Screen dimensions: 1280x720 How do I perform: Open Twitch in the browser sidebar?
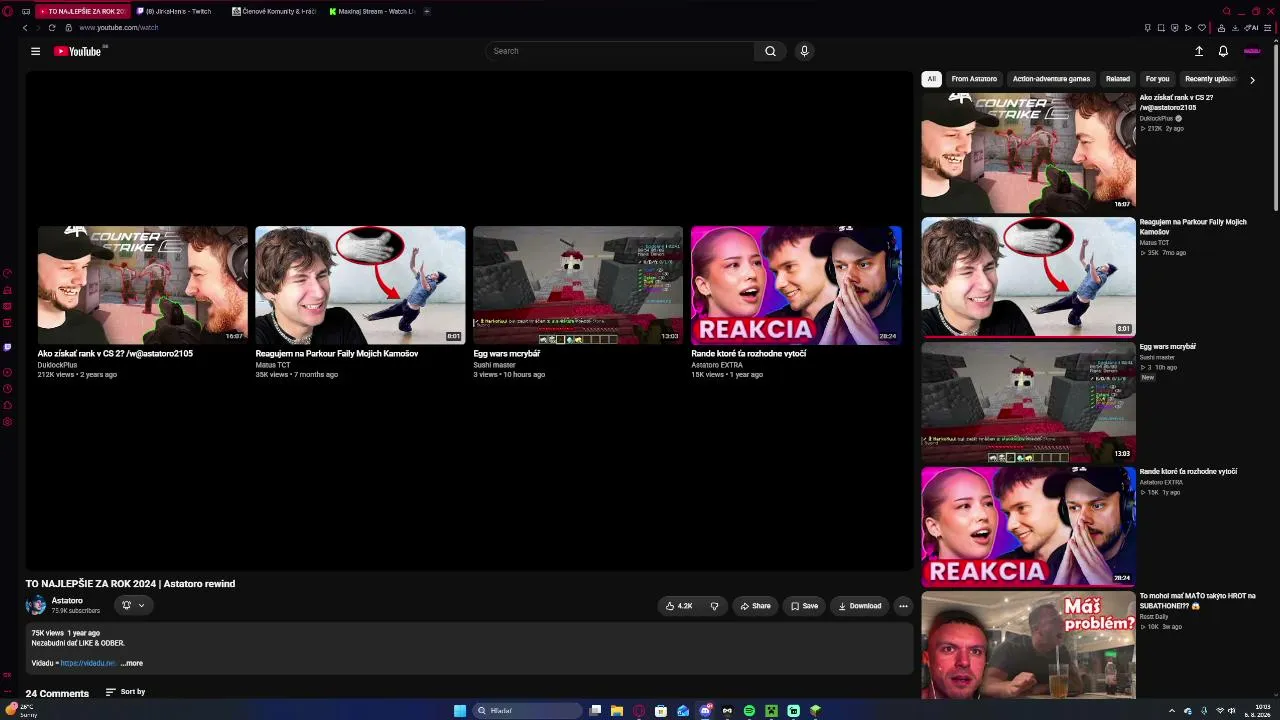click(8, 347)
